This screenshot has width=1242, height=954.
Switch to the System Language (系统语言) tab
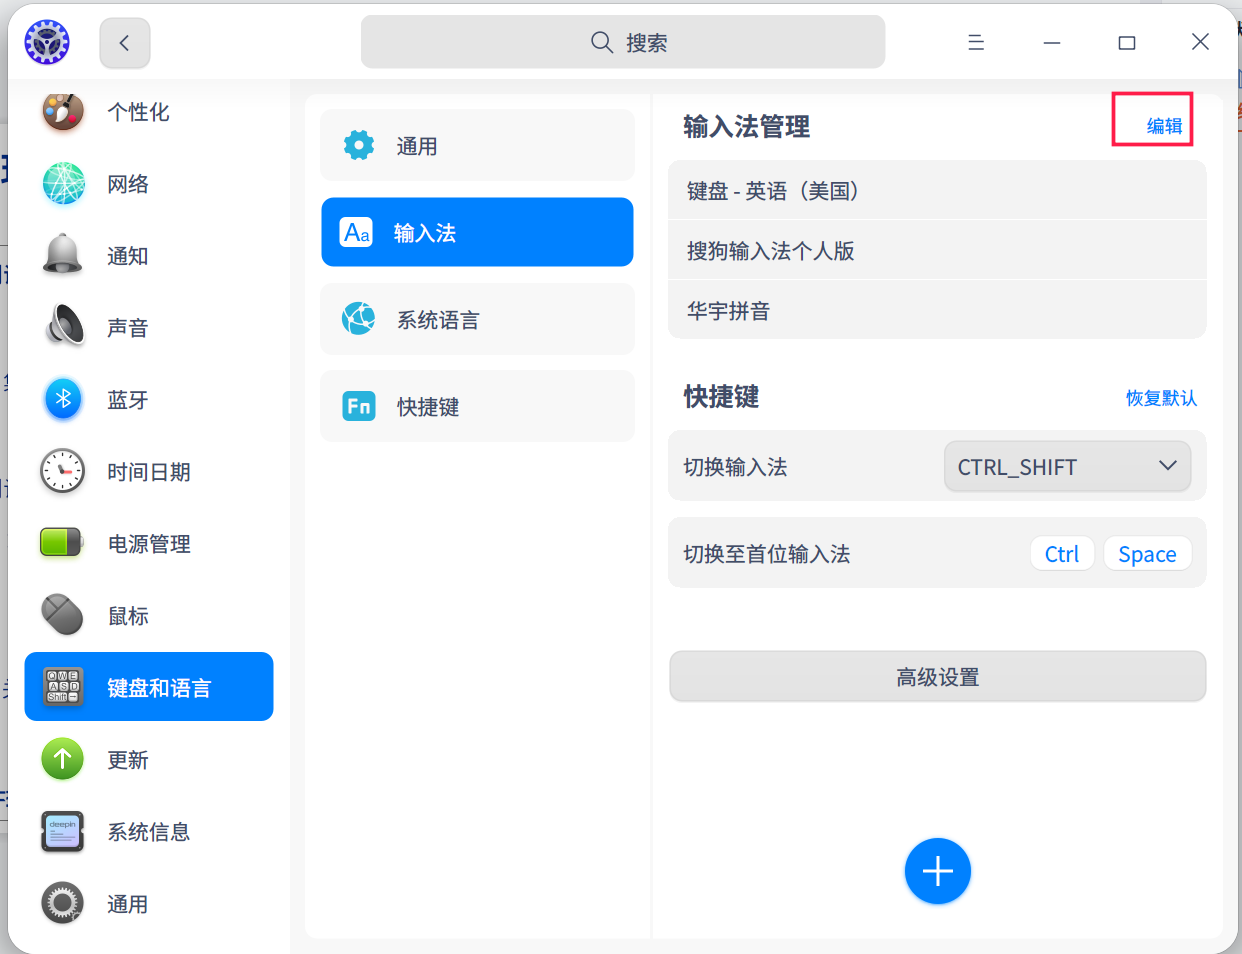pyautogui.click(x=477, y=320)
